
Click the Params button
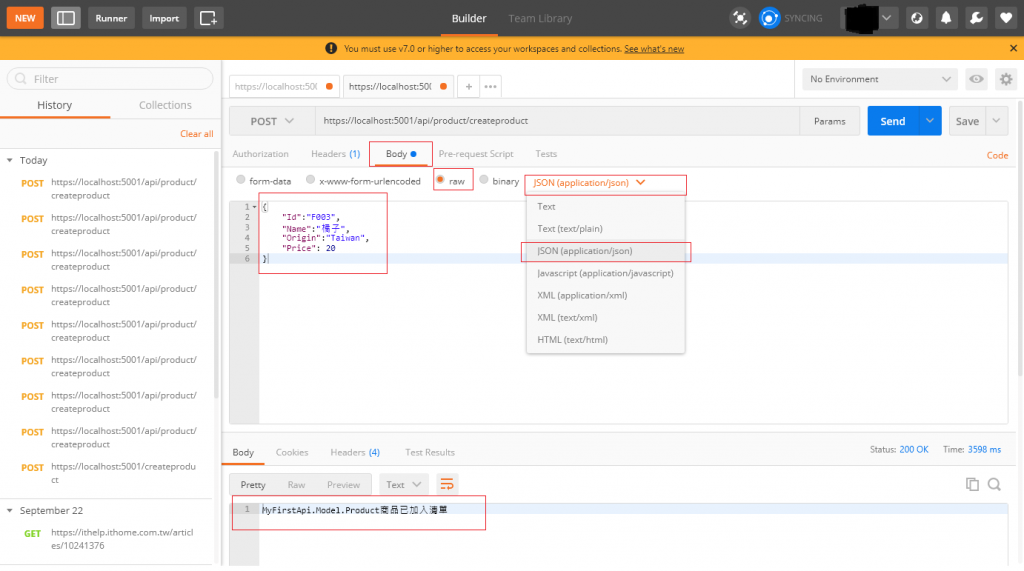click(829, 121)
